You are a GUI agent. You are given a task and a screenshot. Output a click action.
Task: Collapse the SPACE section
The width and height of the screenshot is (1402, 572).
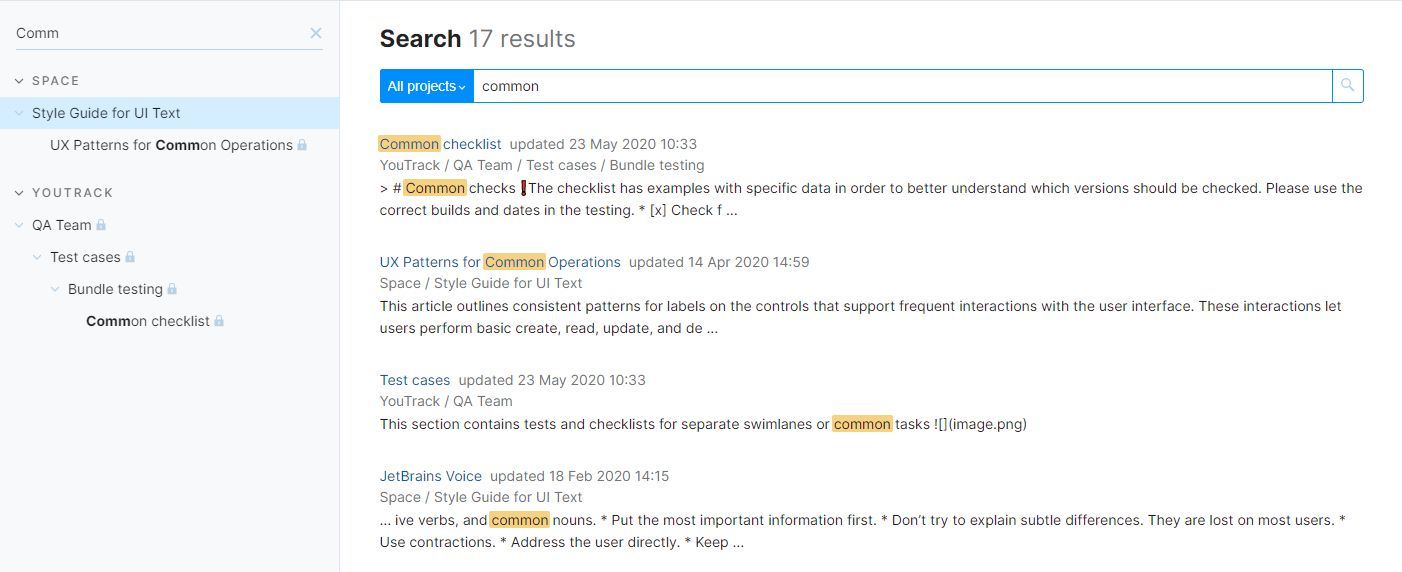(19, 81)
